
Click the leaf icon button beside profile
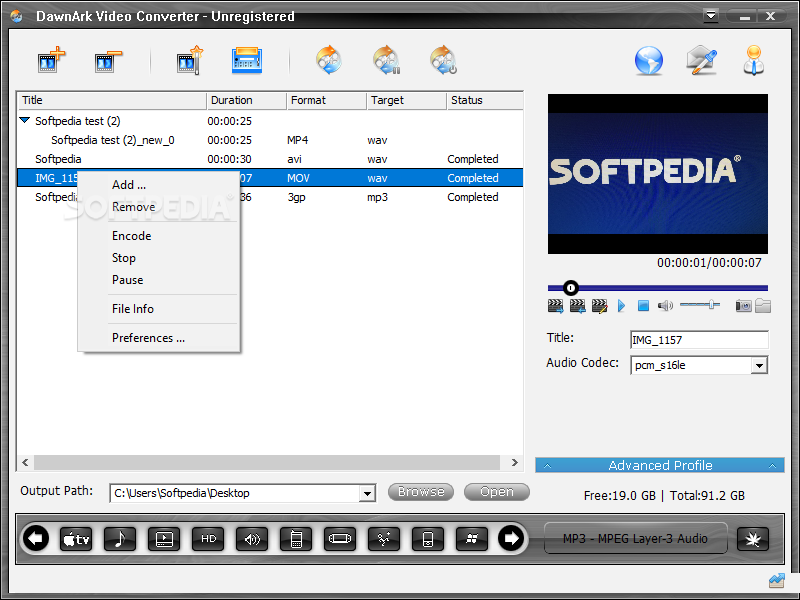pyautogui.click(x=753, y=539)
